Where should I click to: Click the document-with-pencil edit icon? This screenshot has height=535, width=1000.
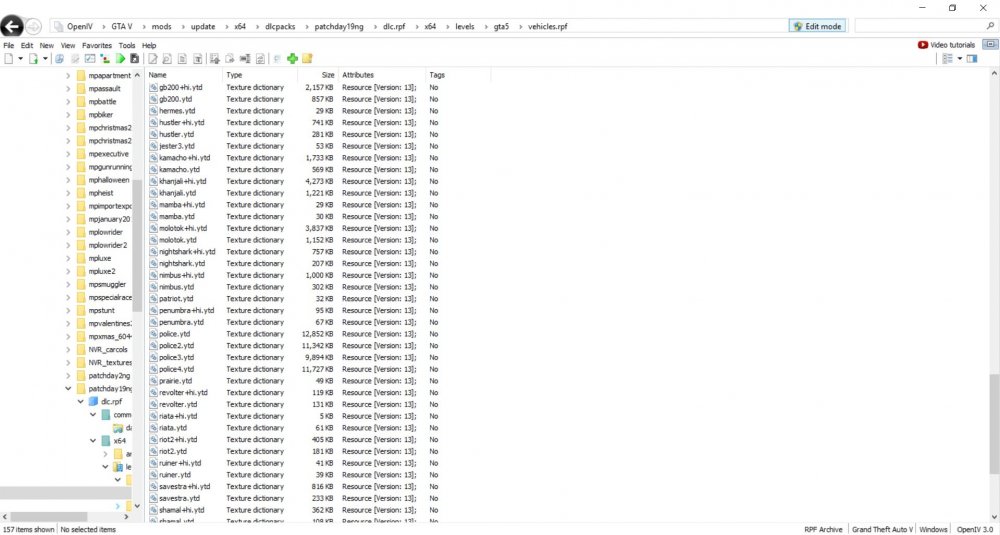tap(153, 59)
